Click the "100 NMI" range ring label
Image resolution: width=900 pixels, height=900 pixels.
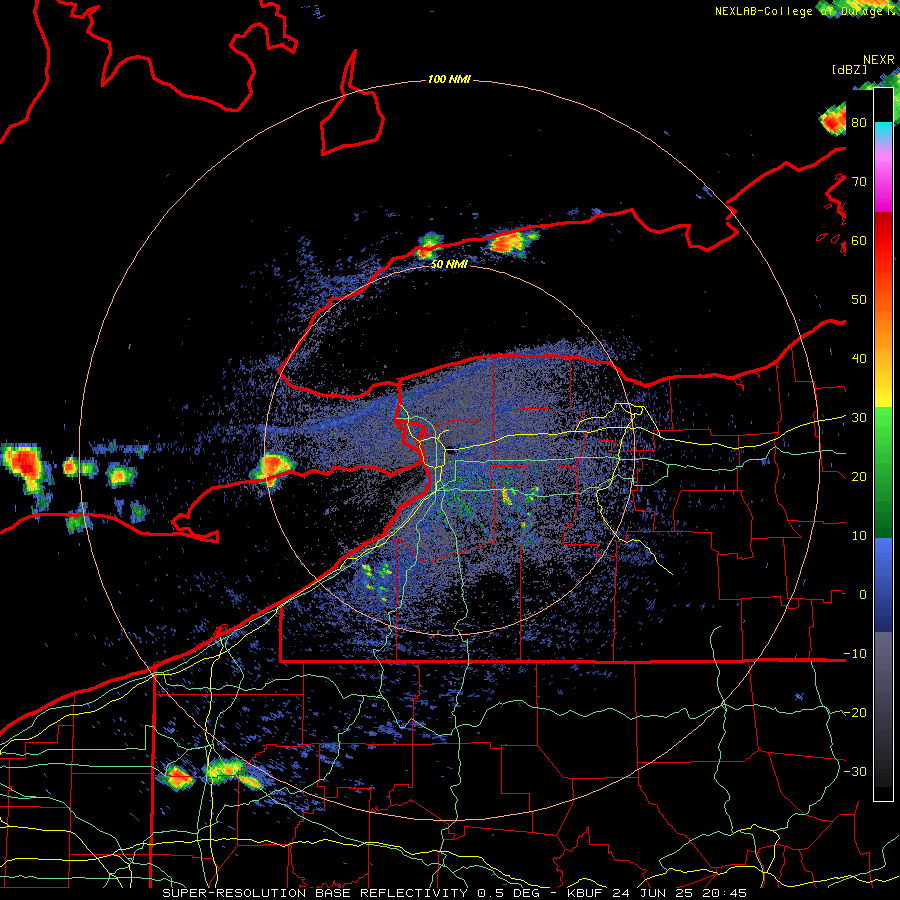pyautogui.click(x=449, y=79)
